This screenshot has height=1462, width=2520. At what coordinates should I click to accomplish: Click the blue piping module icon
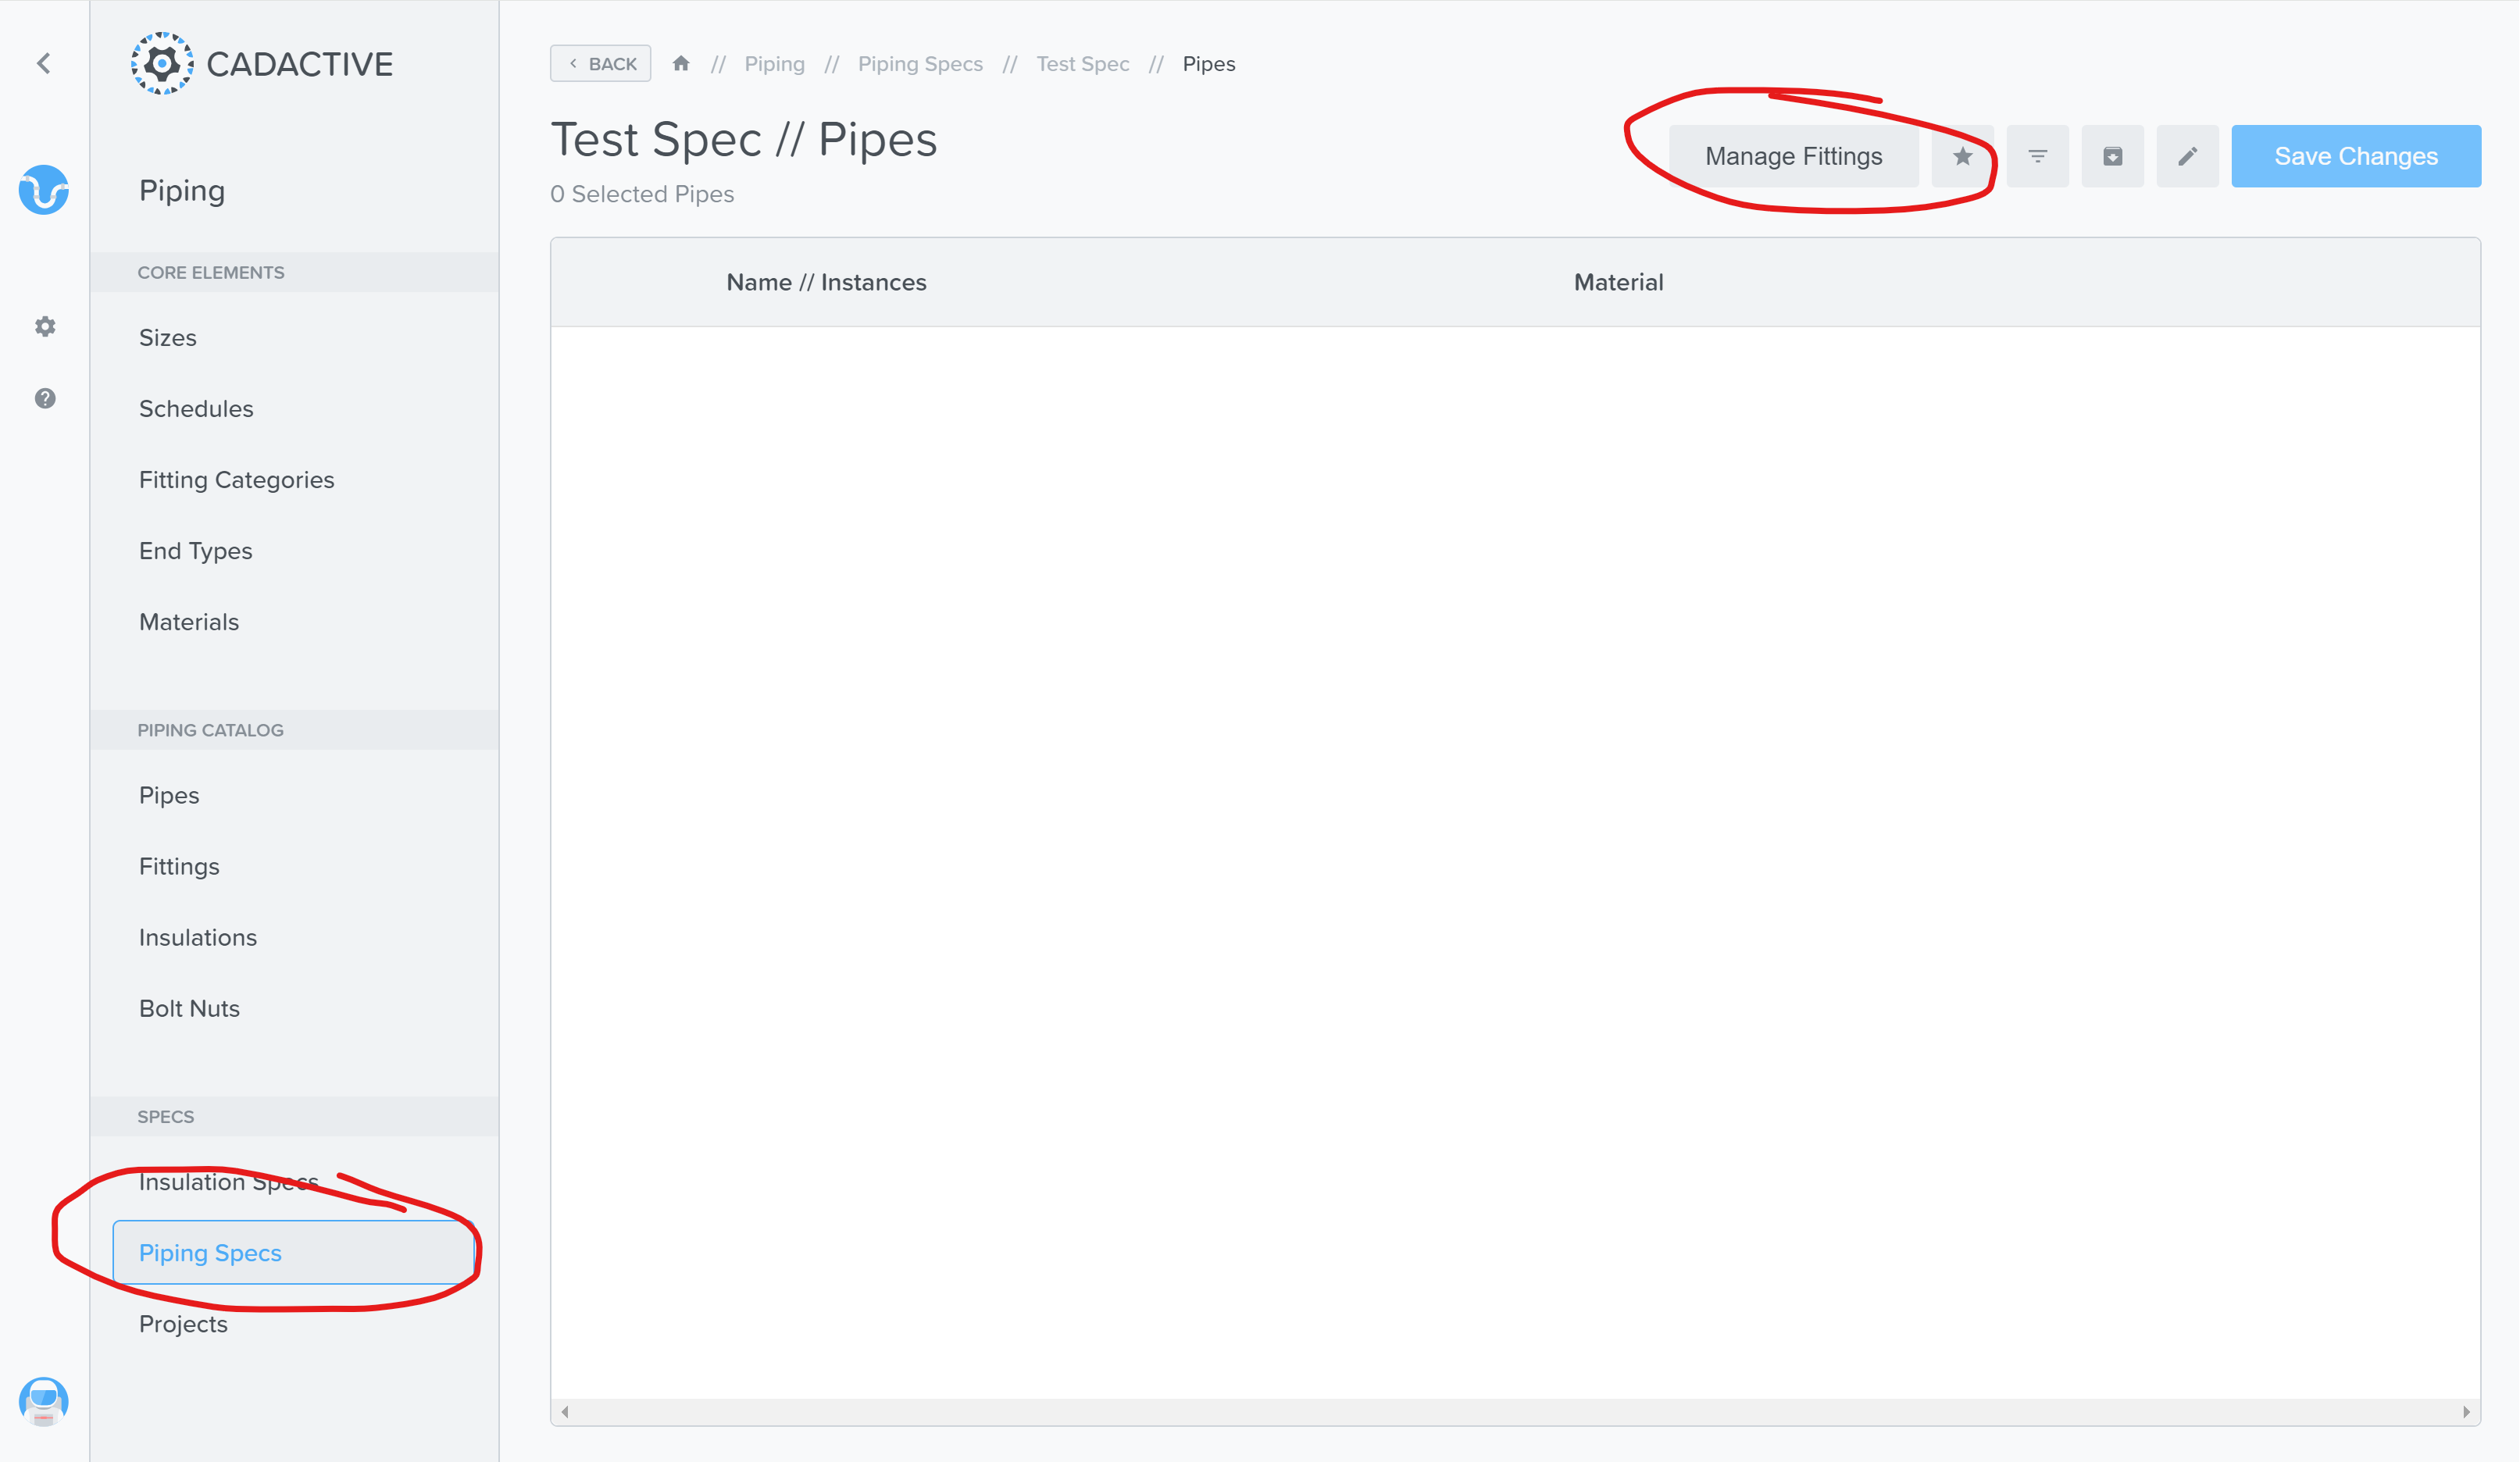[44, 190]
